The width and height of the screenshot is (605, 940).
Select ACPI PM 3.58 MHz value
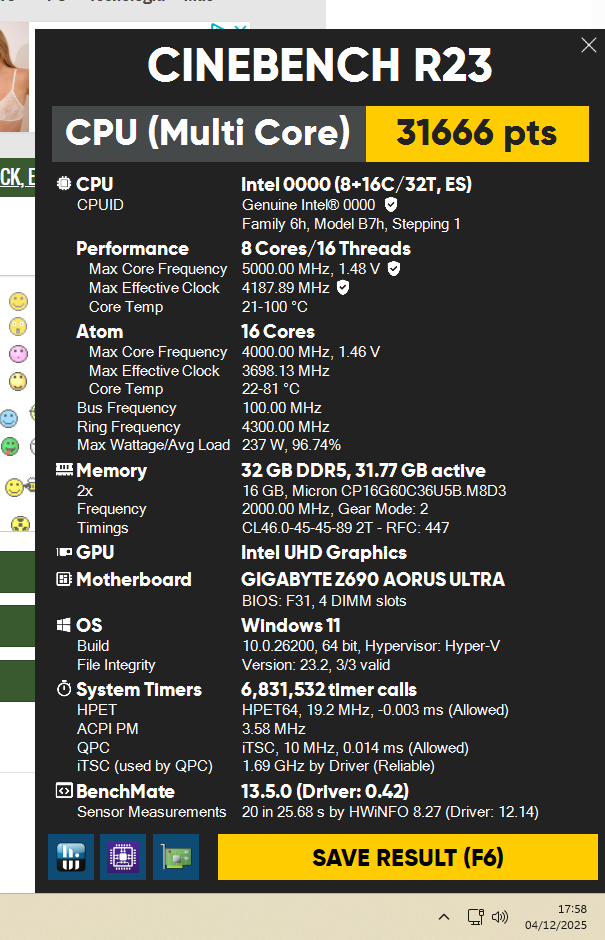point(273,729)
